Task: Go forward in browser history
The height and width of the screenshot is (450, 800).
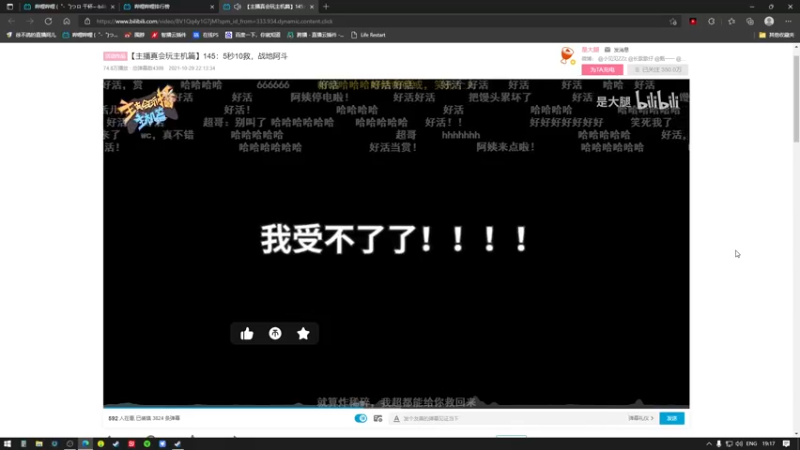Action: [30, 21]
